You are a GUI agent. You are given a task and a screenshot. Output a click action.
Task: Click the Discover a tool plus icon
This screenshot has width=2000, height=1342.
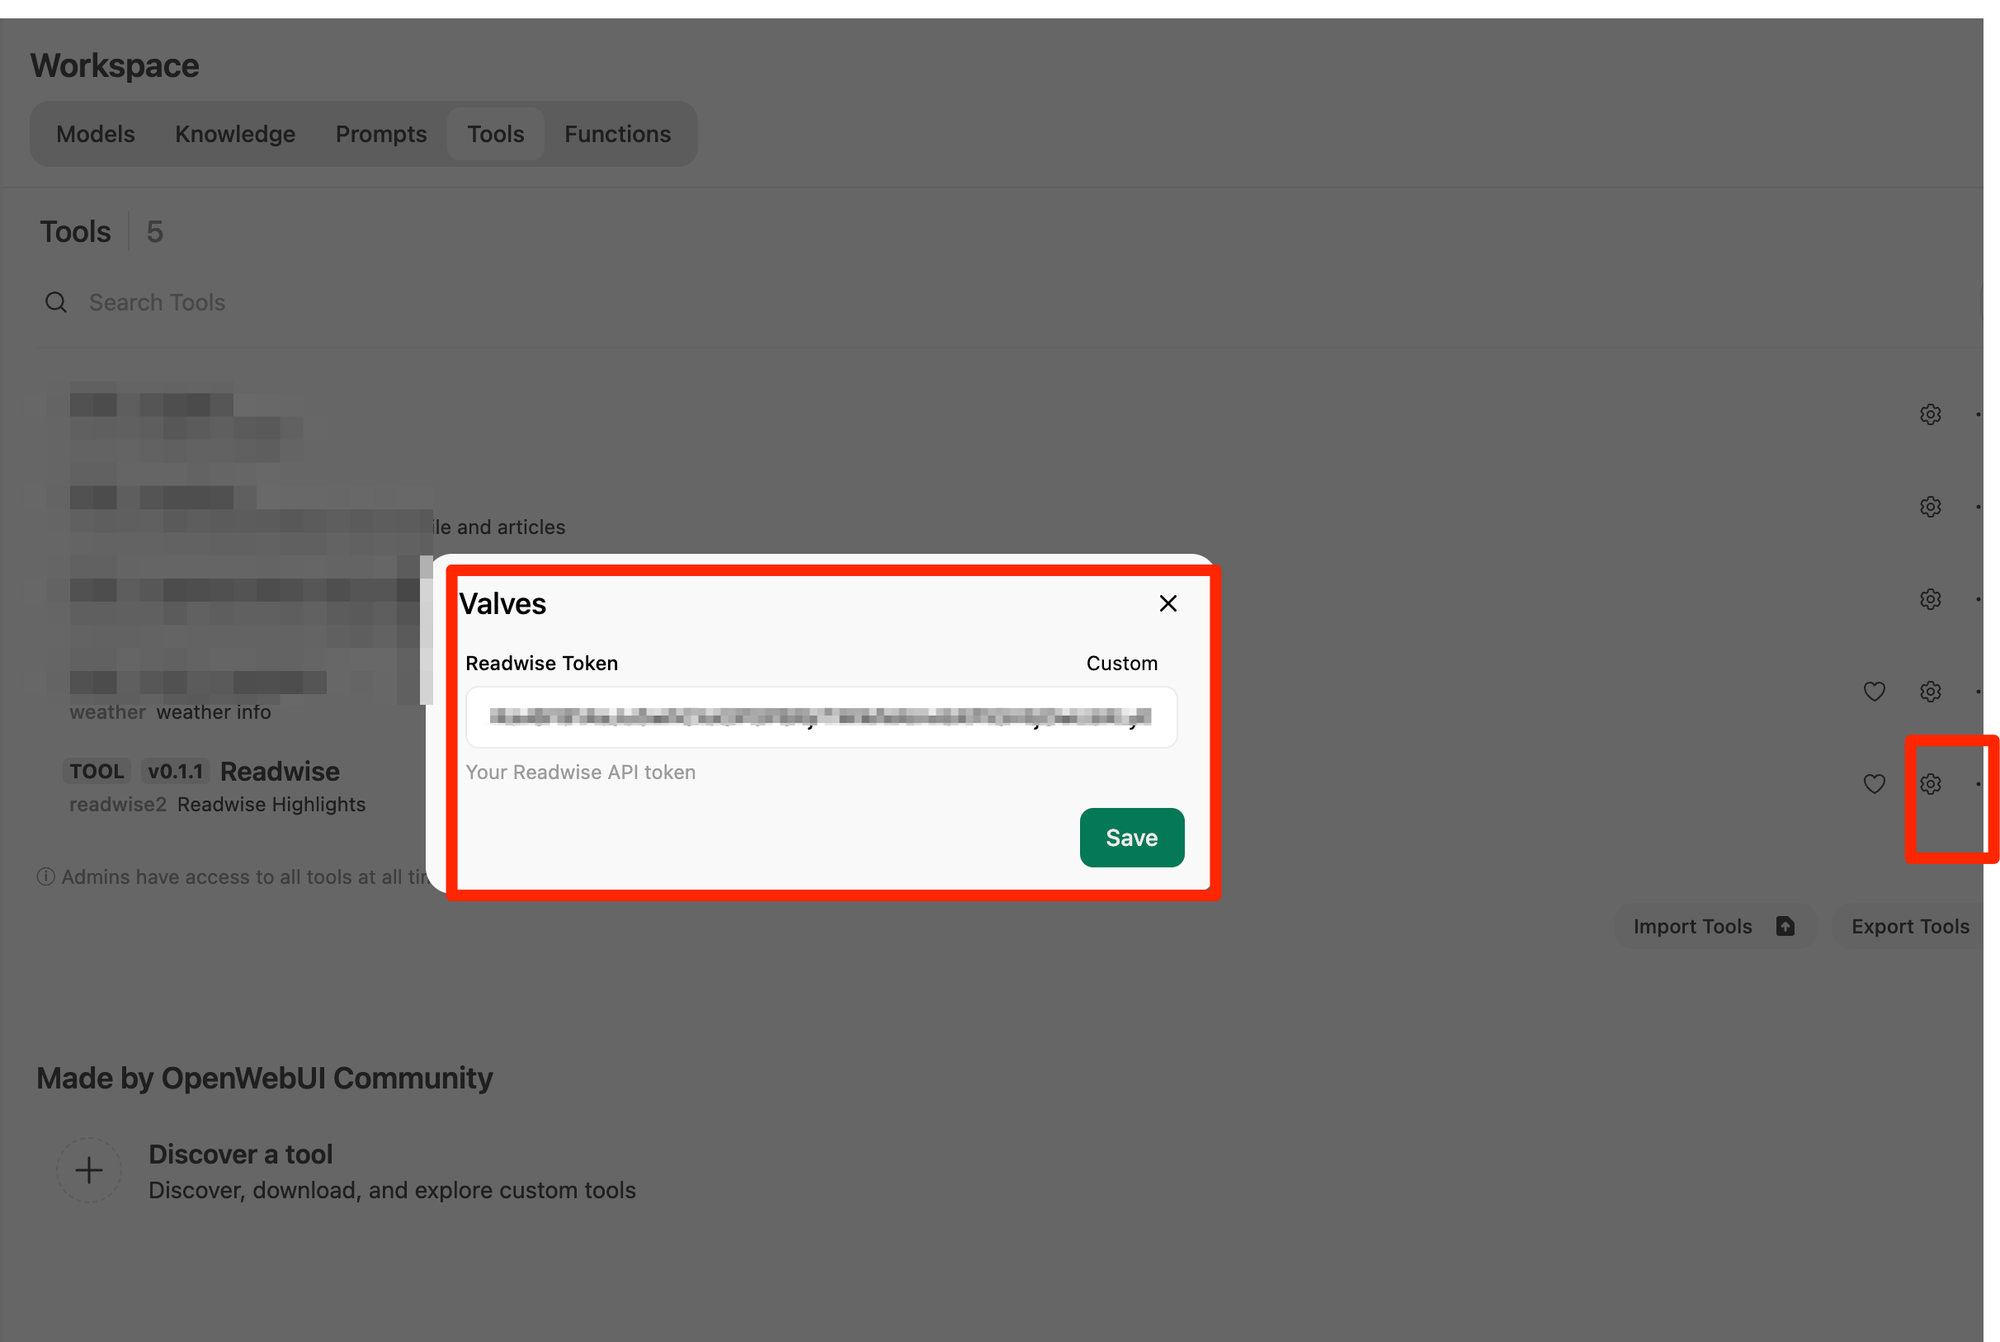pyautogui.click(x=89, y=1170)
